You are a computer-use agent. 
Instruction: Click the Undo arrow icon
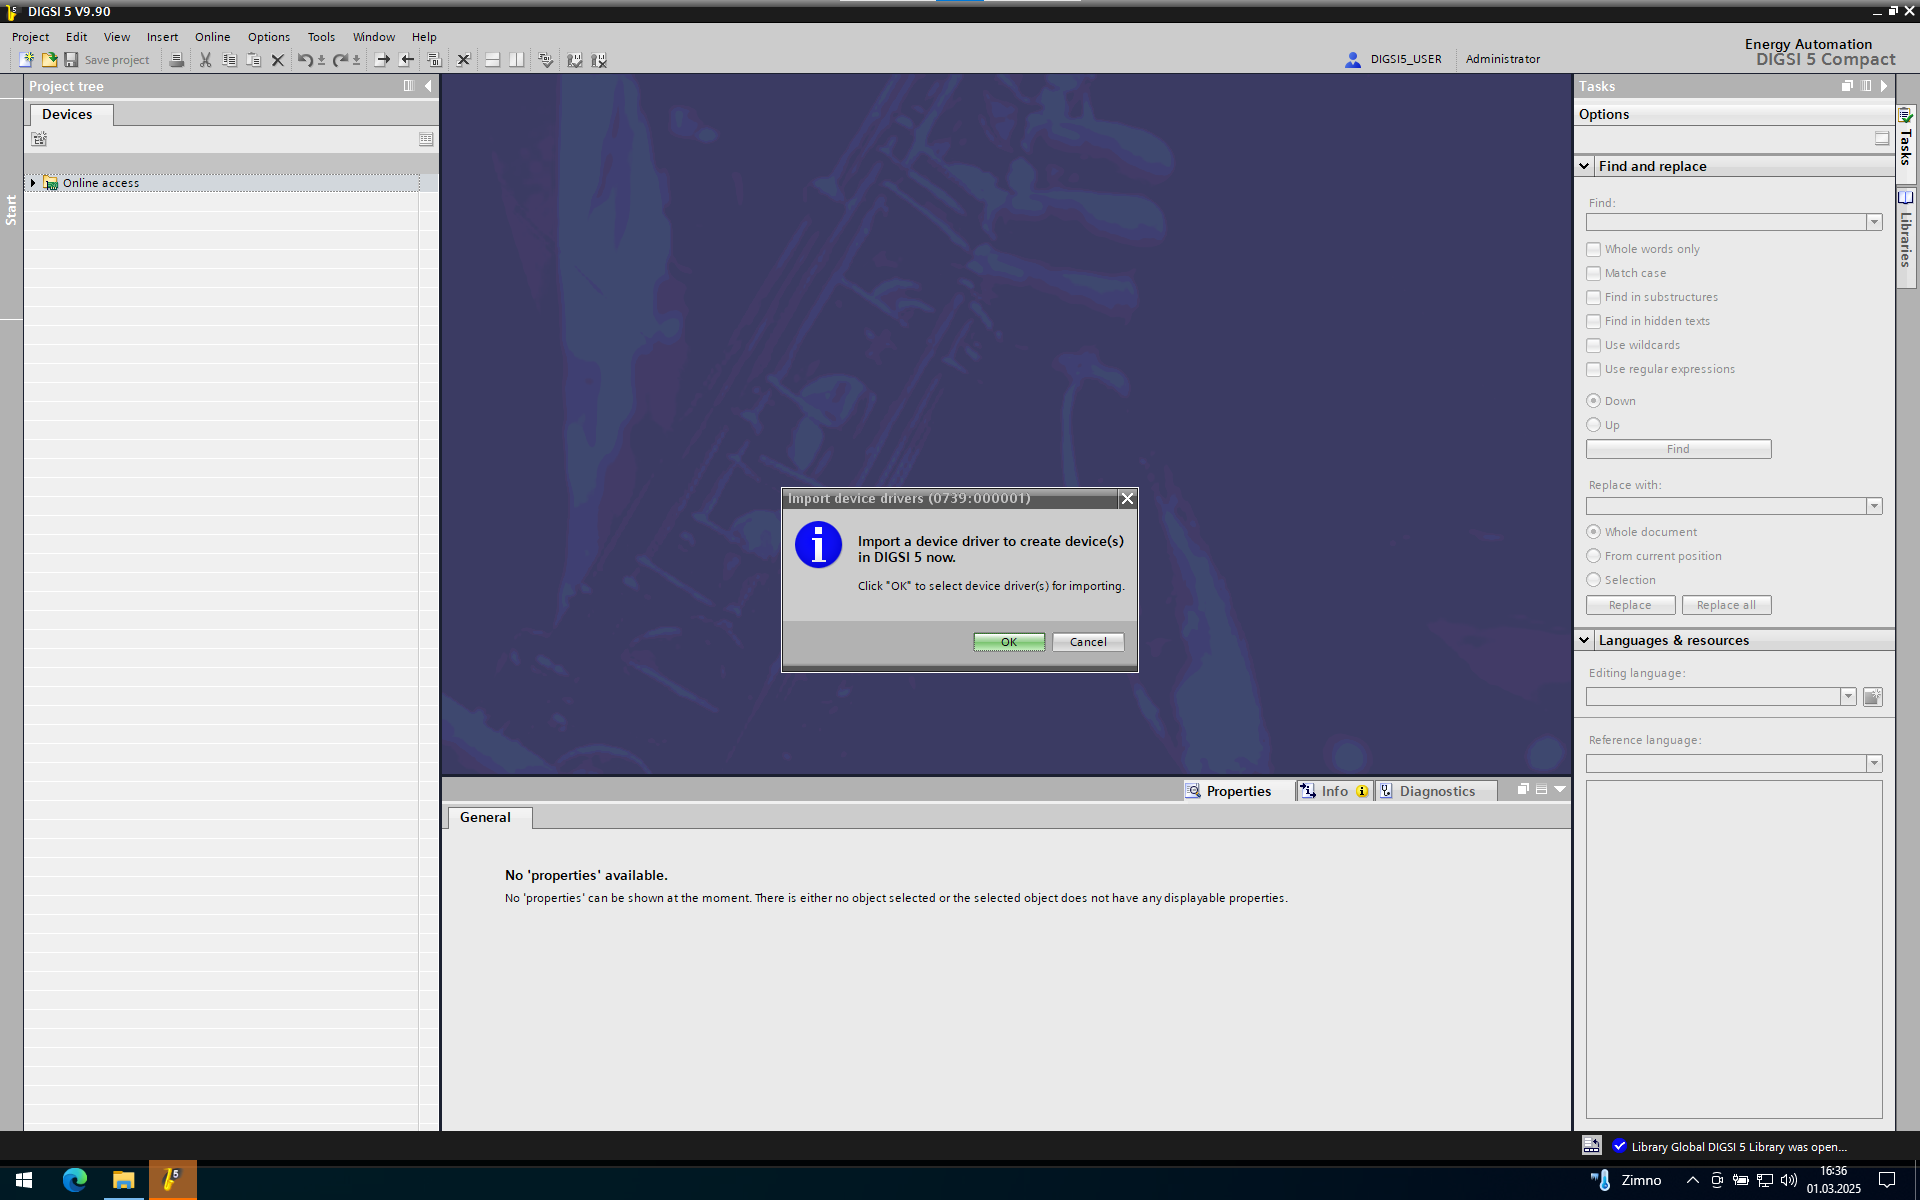305,60
